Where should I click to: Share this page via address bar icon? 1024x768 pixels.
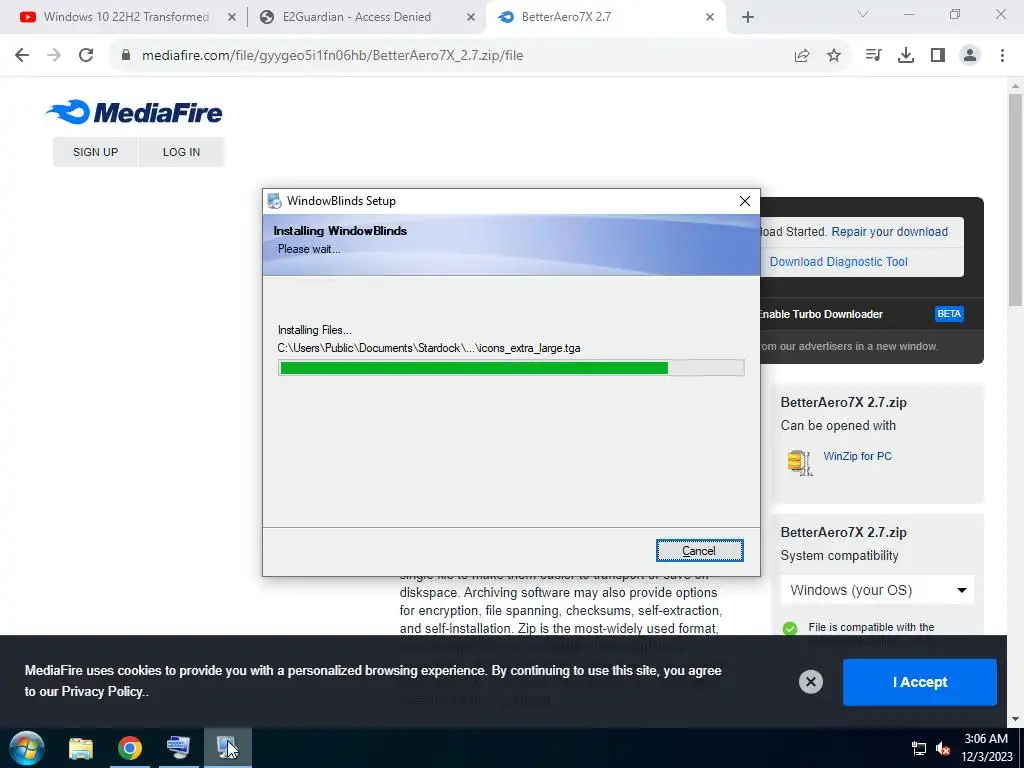pyautogui.click(x=802, y=56)
